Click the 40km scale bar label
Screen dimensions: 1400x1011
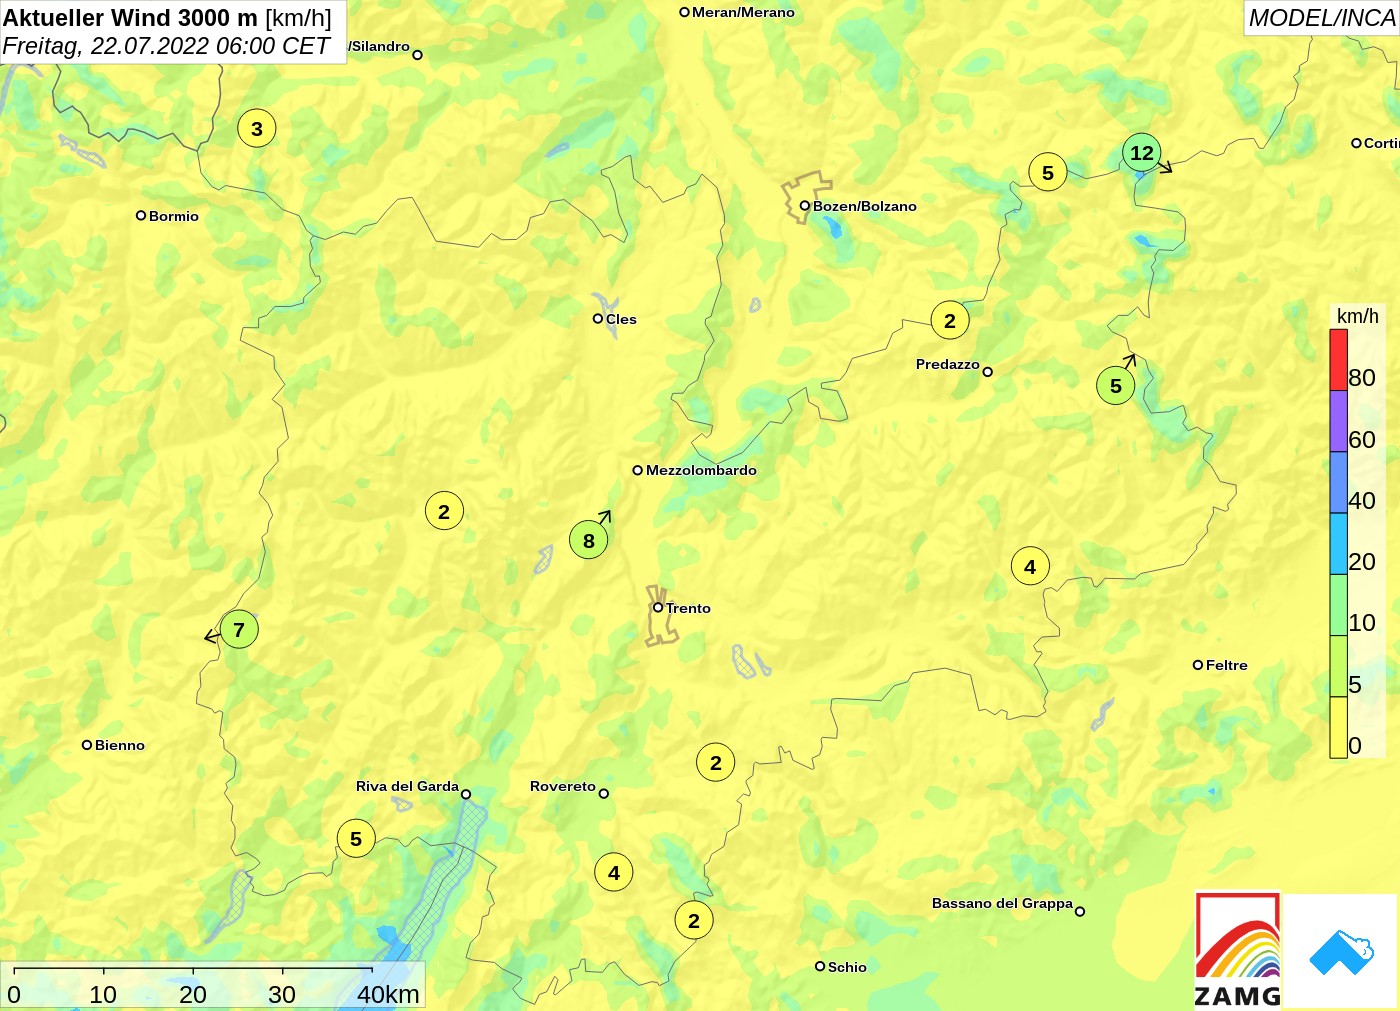[x=388, y=994]
